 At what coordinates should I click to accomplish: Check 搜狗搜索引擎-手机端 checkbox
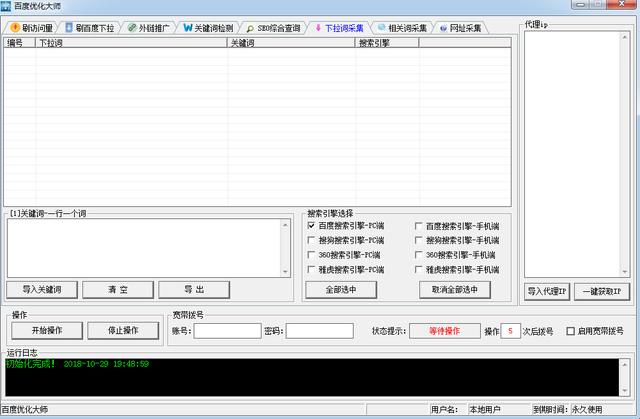[418, 240]
